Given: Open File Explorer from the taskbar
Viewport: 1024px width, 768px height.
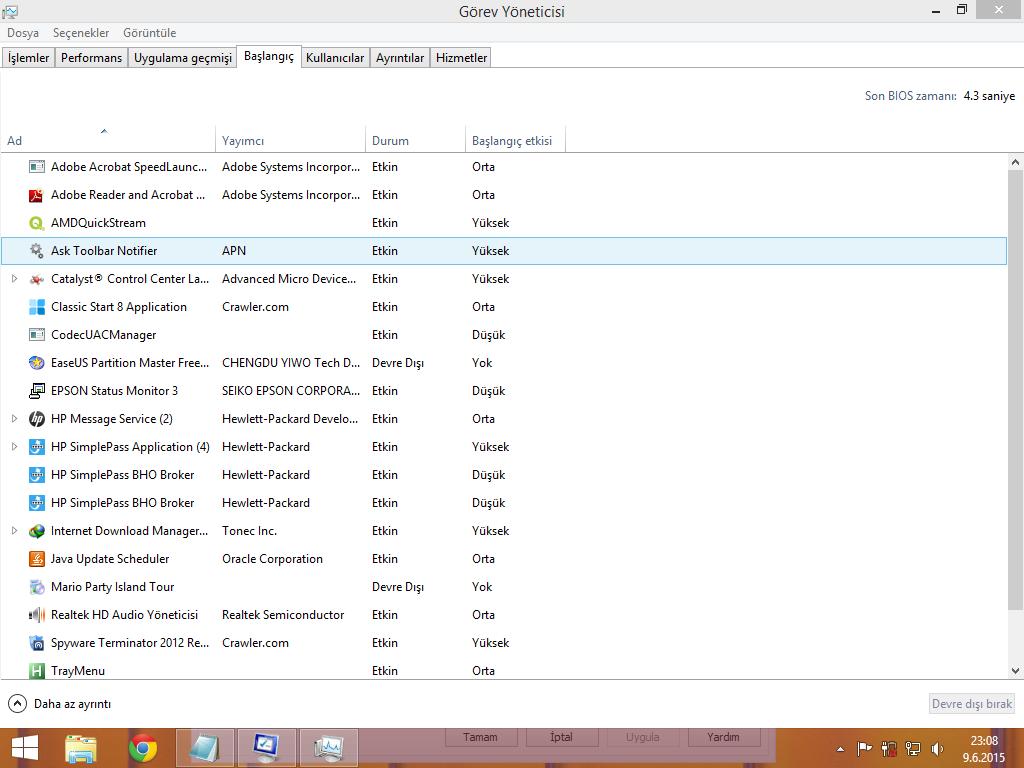Looking at the screenshot, I should (x=81, y=748).
